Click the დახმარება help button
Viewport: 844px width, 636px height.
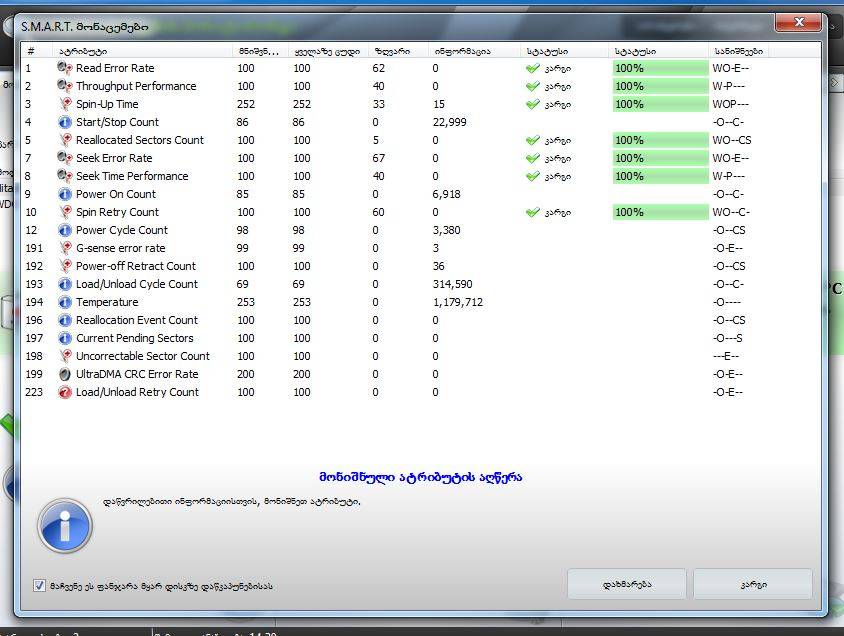pyautogui.click(x=627, y=584)
